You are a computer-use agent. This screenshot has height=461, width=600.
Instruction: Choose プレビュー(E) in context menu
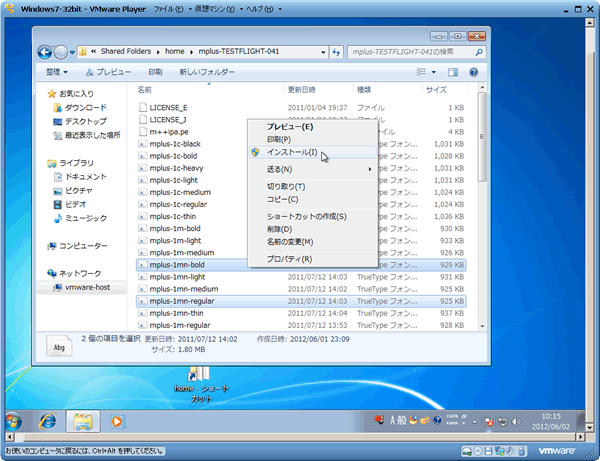(x=312, y=127)
